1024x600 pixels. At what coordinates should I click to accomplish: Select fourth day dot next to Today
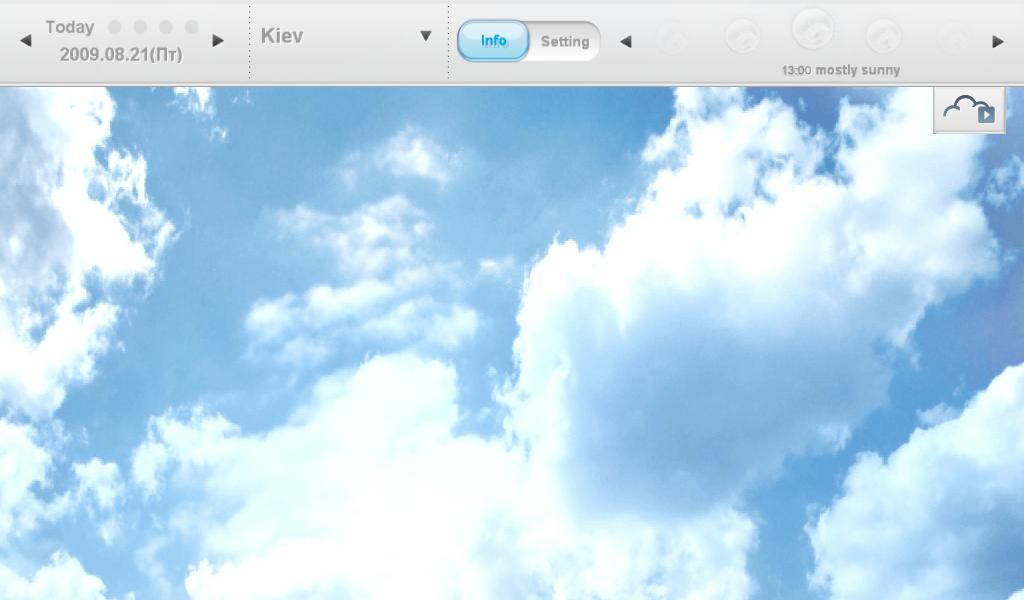pyautogui.click(x=191, y=27)
